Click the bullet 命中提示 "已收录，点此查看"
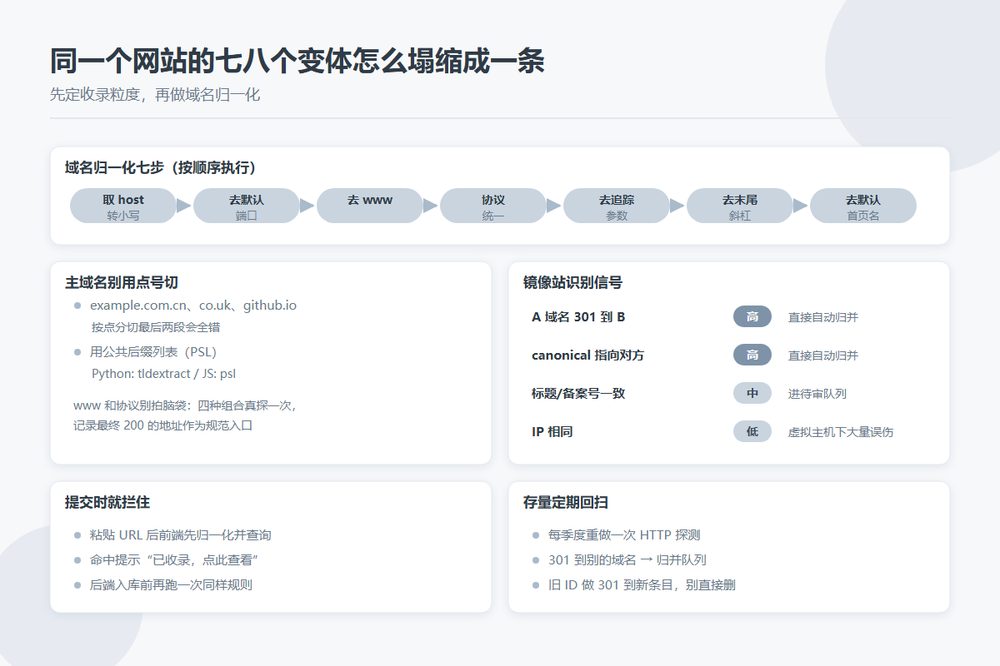Viewport: 1000px width, 666px height. [174, 560]
